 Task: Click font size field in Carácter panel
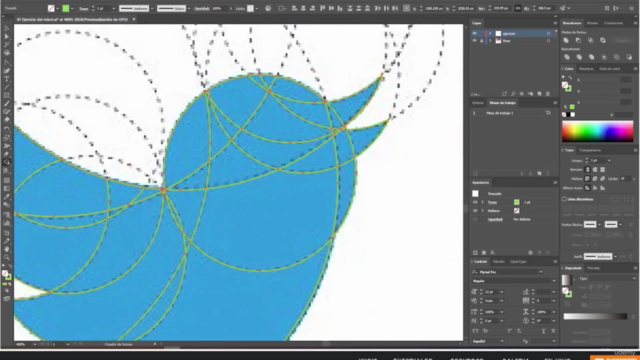click(x=493, y=292)
